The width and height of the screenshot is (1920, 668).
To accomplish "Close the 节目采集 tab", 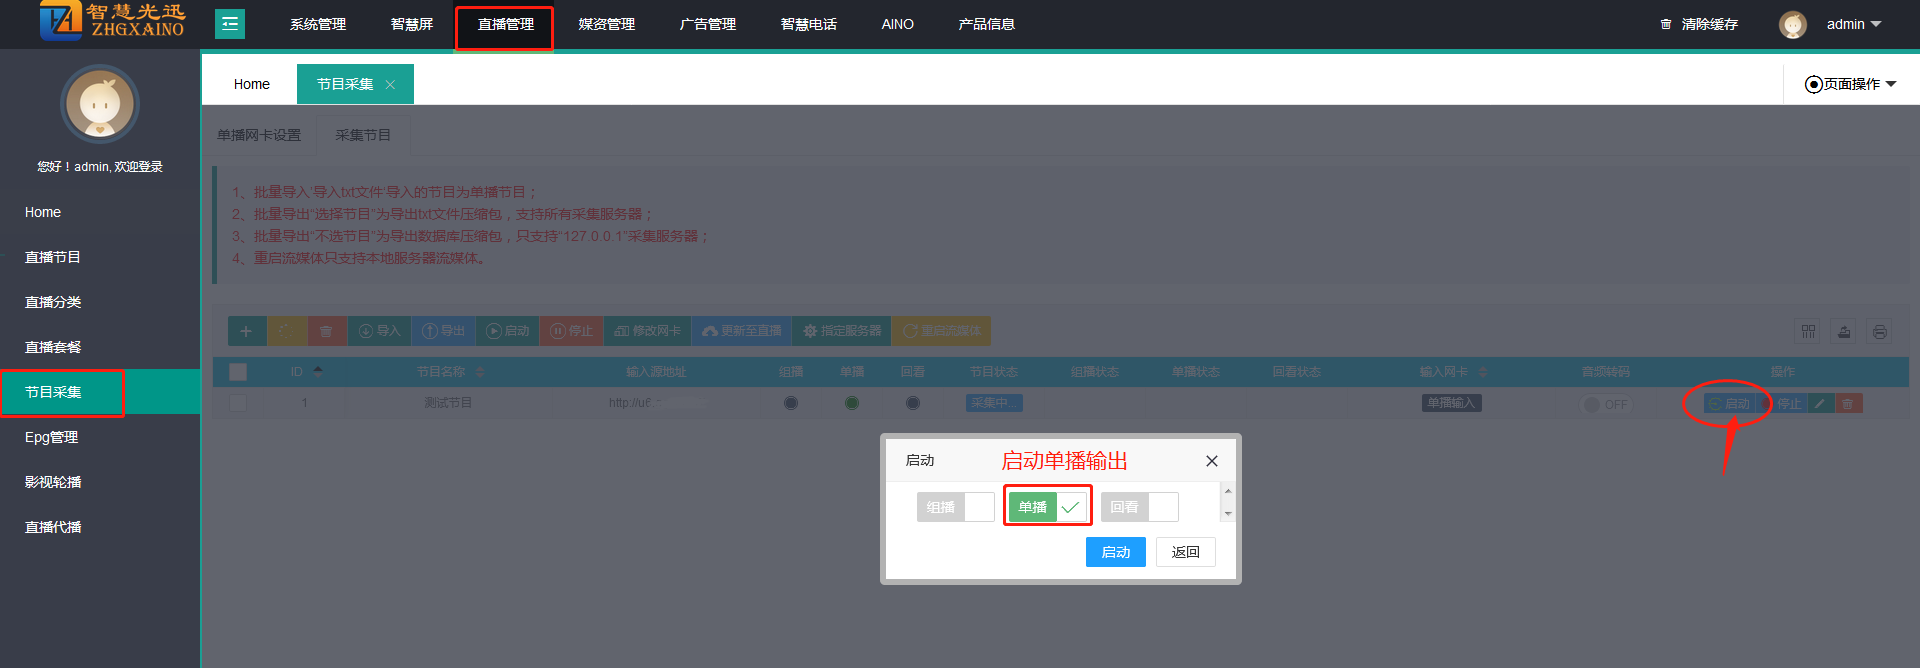I will tap(391, 85).
